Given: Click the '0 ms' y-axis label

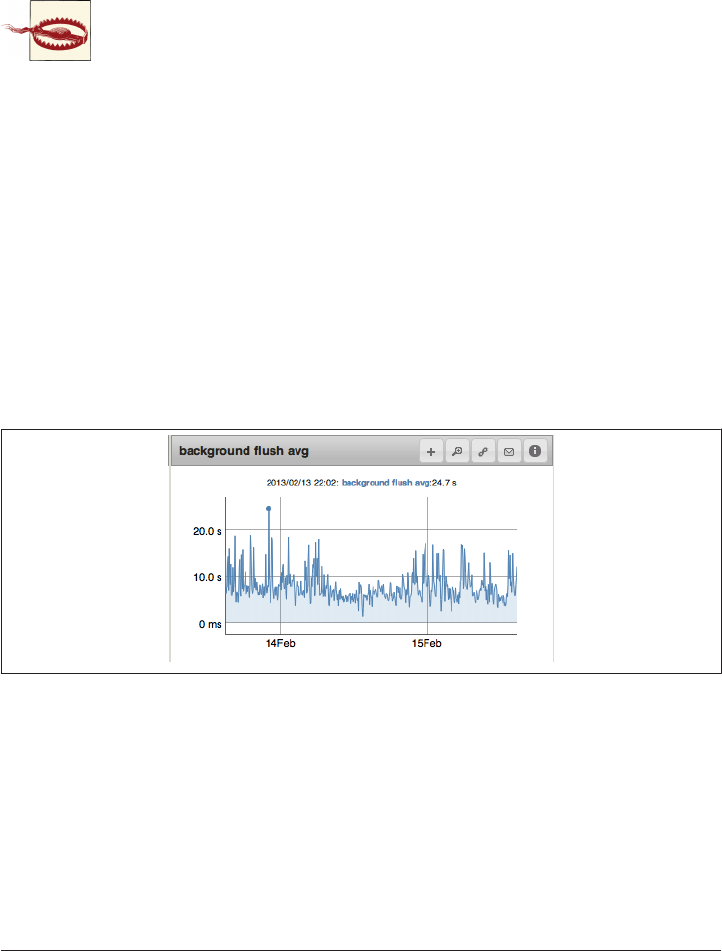Looking at the screenshot, I should coord(210,624).
